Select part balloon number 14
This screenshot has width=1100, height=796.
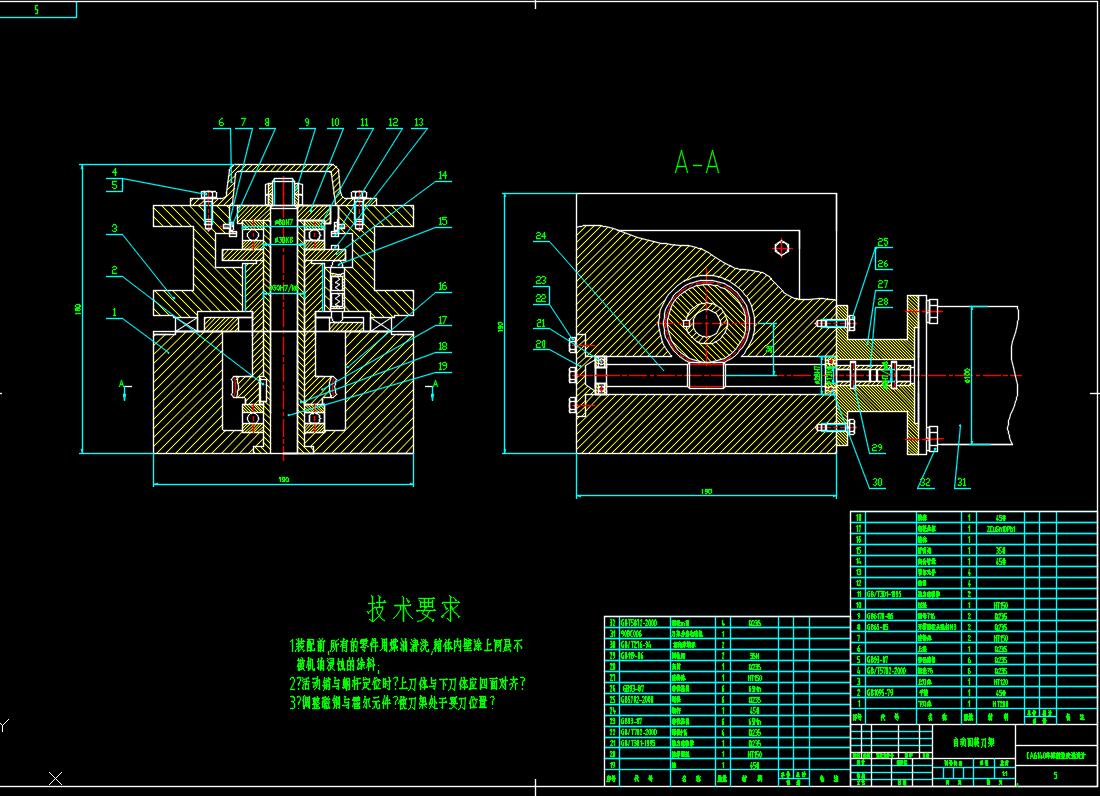[x=442, y=175]
